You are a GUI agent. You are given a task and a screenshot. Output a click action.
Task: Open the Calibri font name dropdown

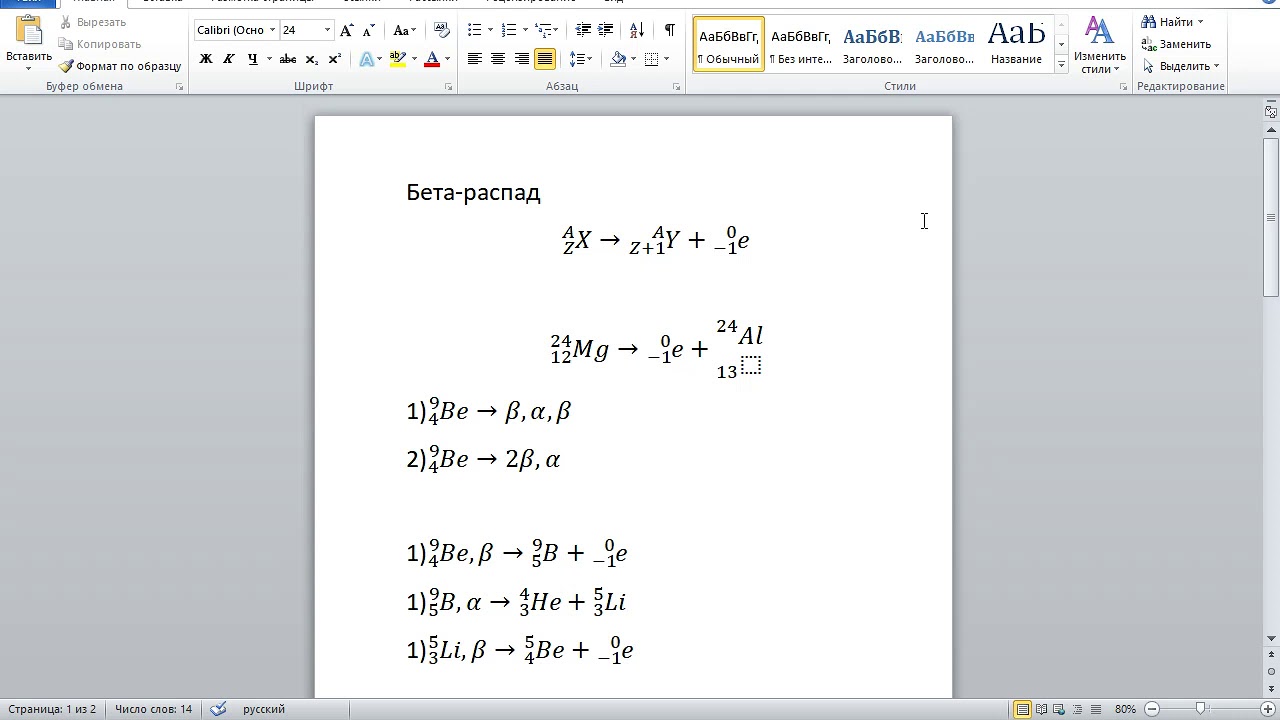(272, 30)
